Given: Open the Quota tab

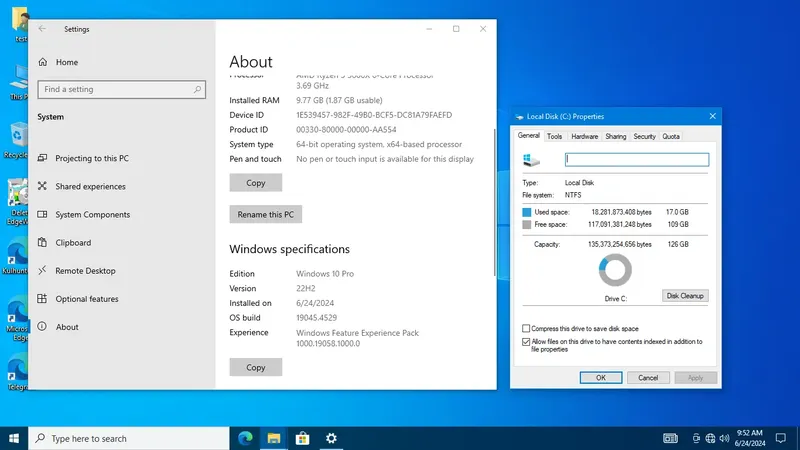Looking at the screenshot, I should tap(671, 136).
